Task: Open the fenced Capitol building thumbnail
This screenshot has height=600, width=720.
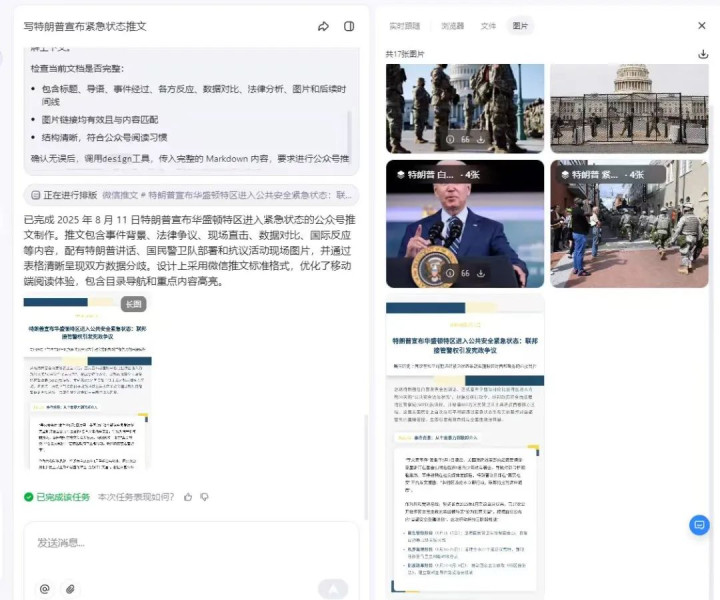Action: (x=630, y=108)
